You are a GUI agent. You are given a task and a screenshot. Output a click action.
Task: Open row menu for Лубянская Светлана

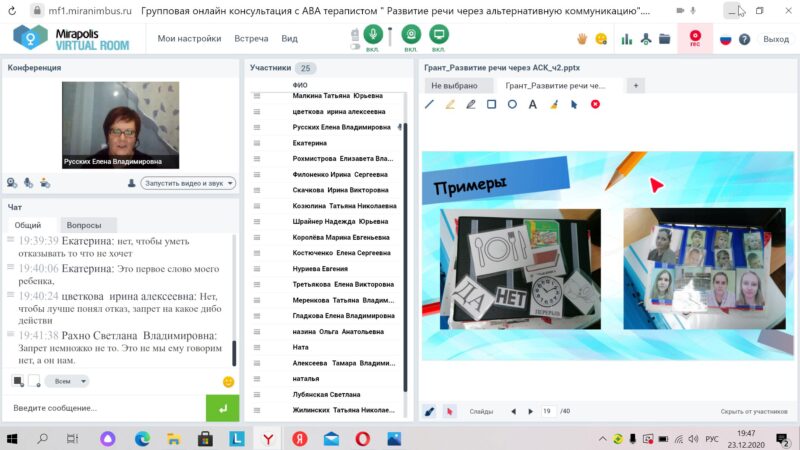click(257, 394)
